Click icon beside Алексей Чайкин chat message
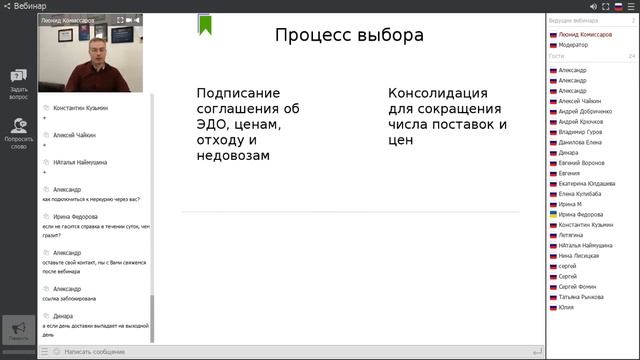The width and height of the screenshot is (640, 360). click(x=46, y=135)
